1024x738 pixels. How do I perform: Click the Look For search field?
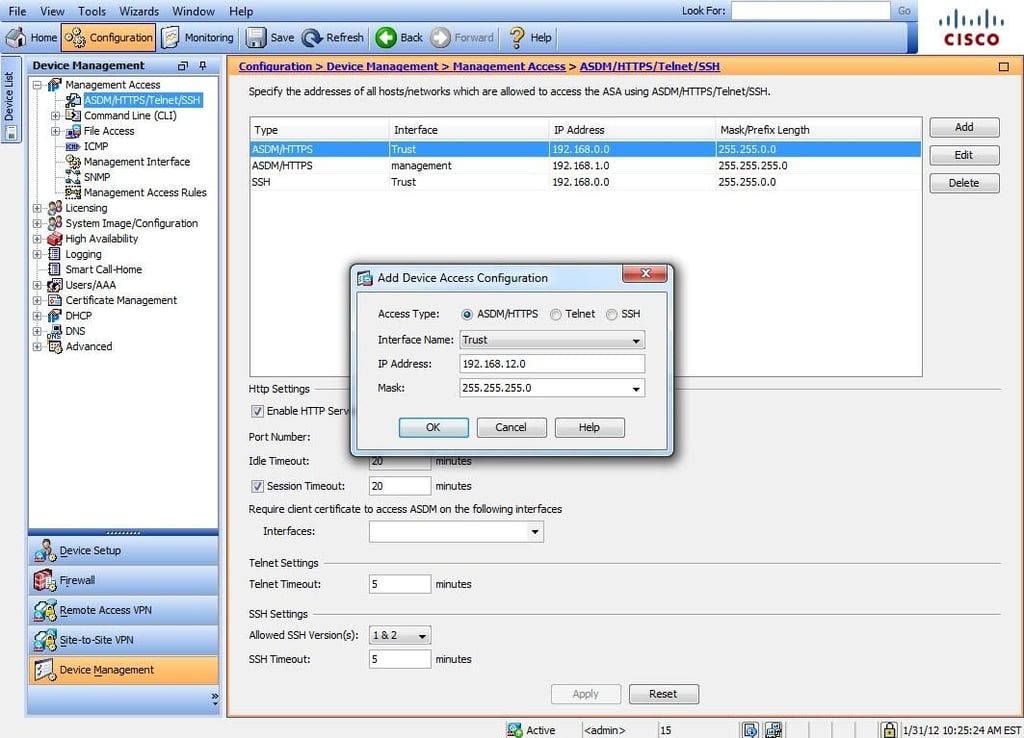coord(810,10)
